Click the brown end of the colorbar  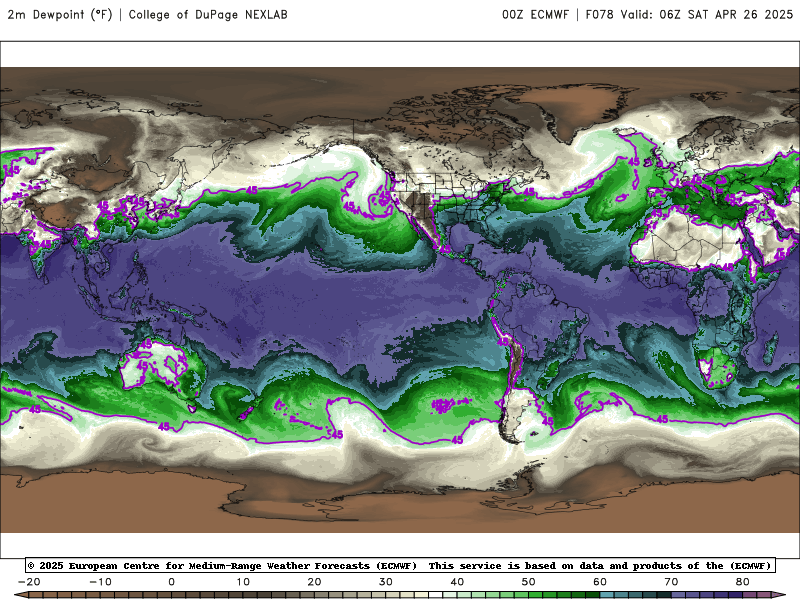(20, 595)
